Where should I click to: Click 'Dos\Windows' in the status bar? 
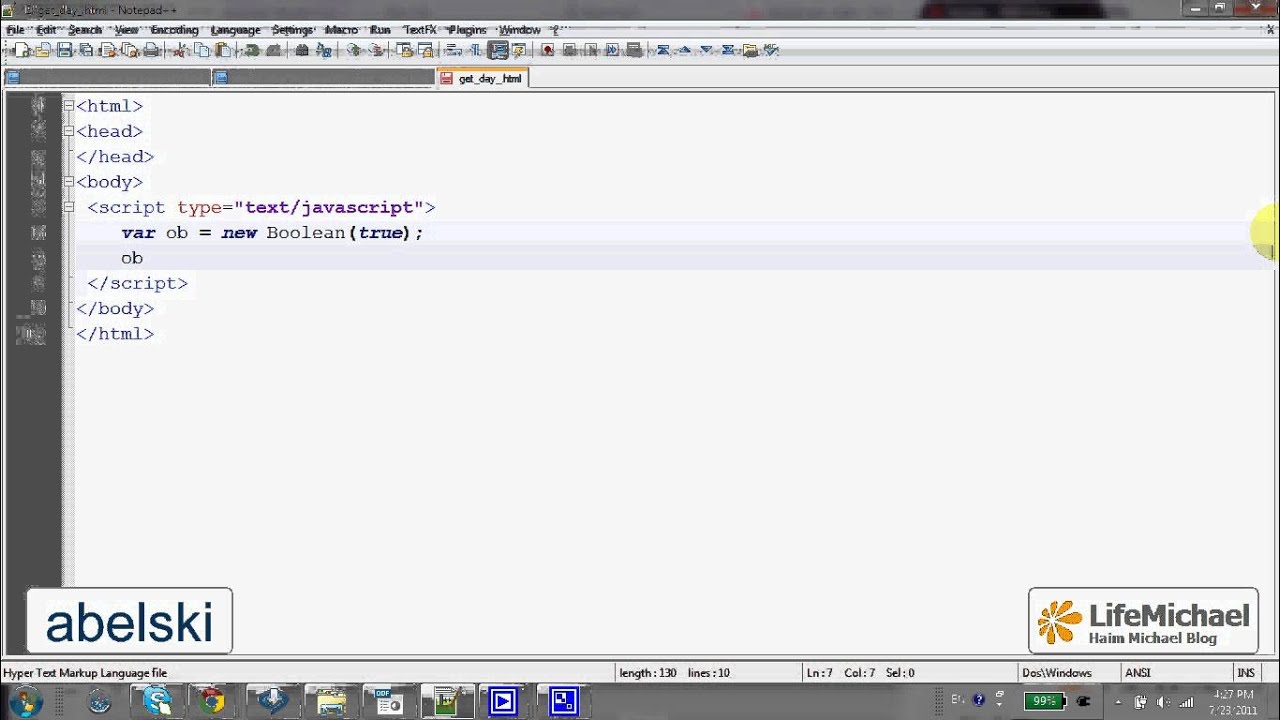click(1057, 673)
